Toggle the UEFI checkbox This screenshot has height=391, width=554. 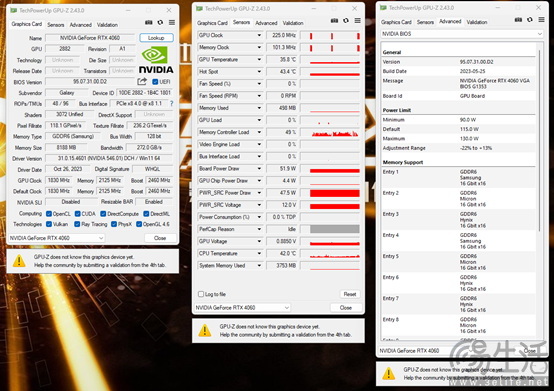tap(155, 82)
